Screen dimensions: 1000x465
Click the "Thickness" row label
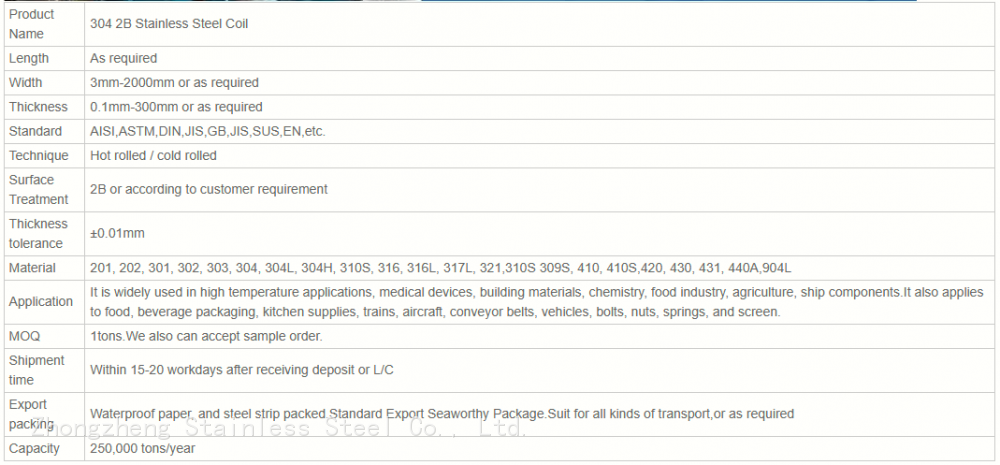point(38,107)
